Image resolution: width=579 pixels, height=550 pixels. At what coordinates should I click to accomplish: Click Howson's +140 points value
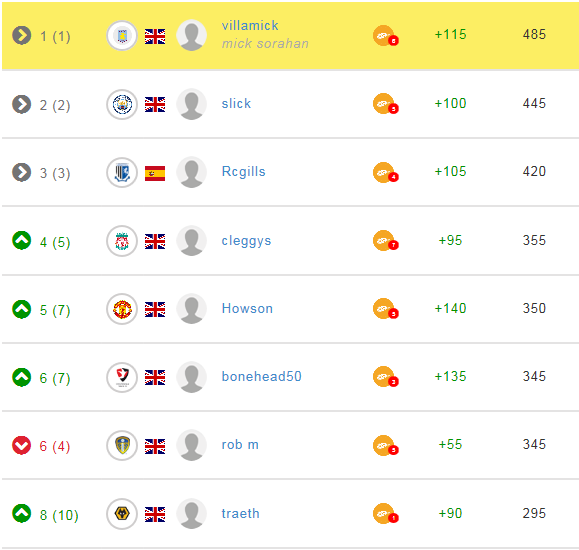[450, 308]
